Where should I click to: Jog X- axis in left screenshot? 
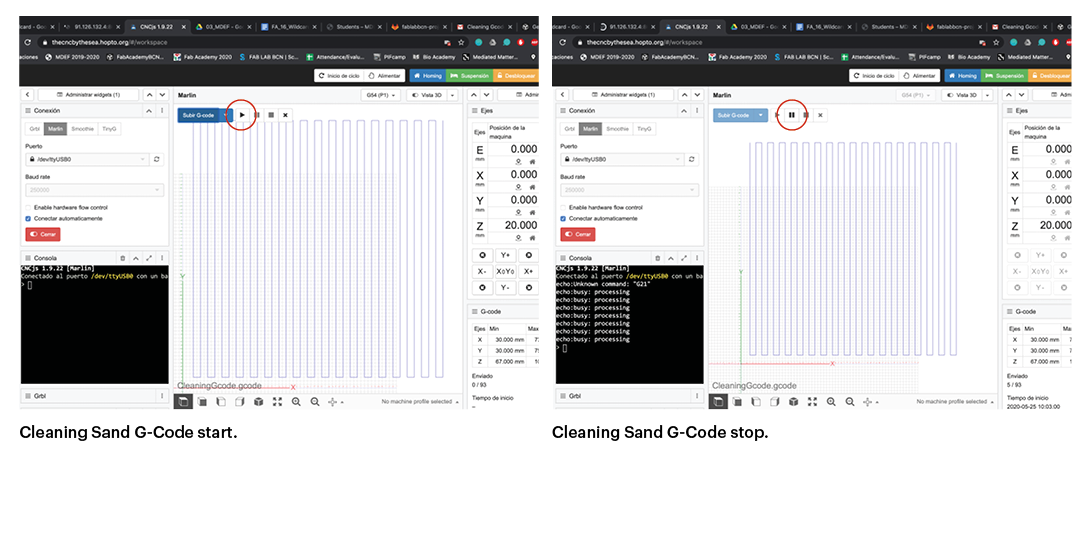[483, 271]
